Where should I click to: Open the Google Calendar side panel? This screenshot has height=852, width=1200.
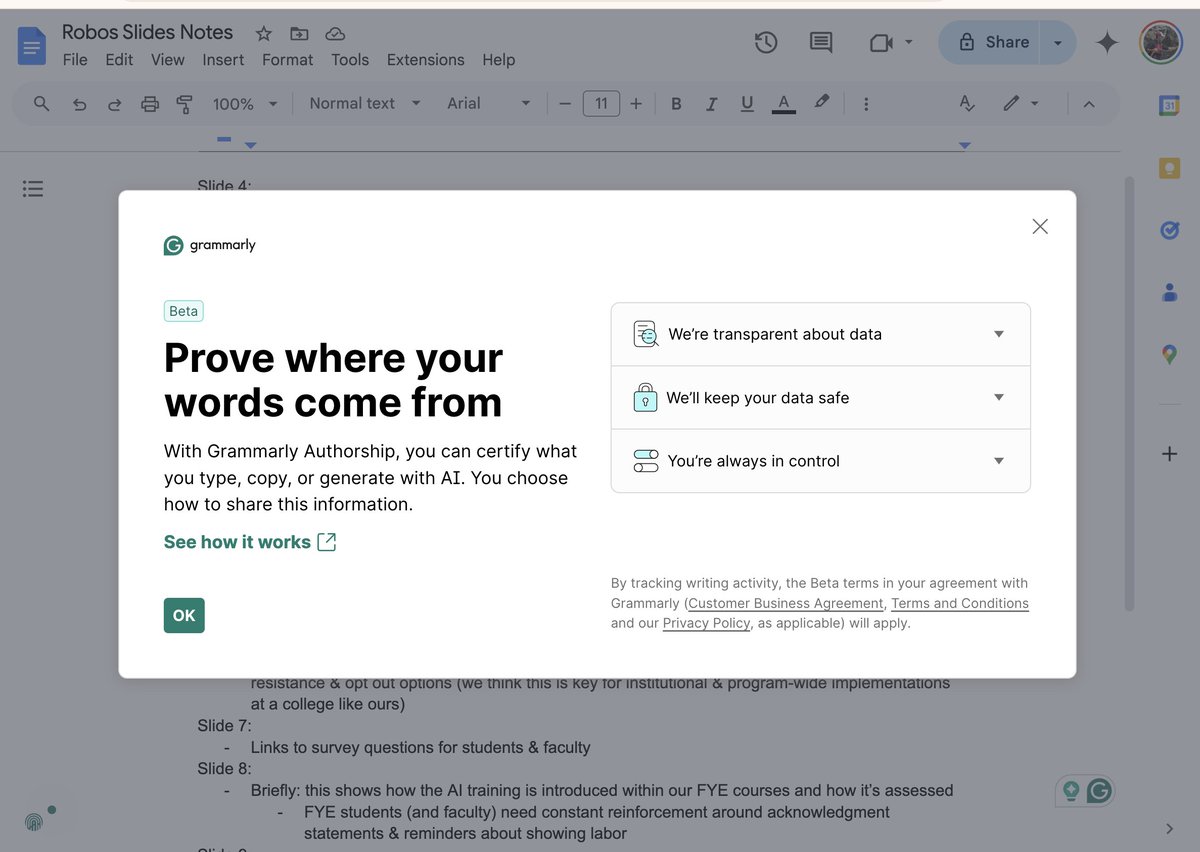coord(1169,105)
